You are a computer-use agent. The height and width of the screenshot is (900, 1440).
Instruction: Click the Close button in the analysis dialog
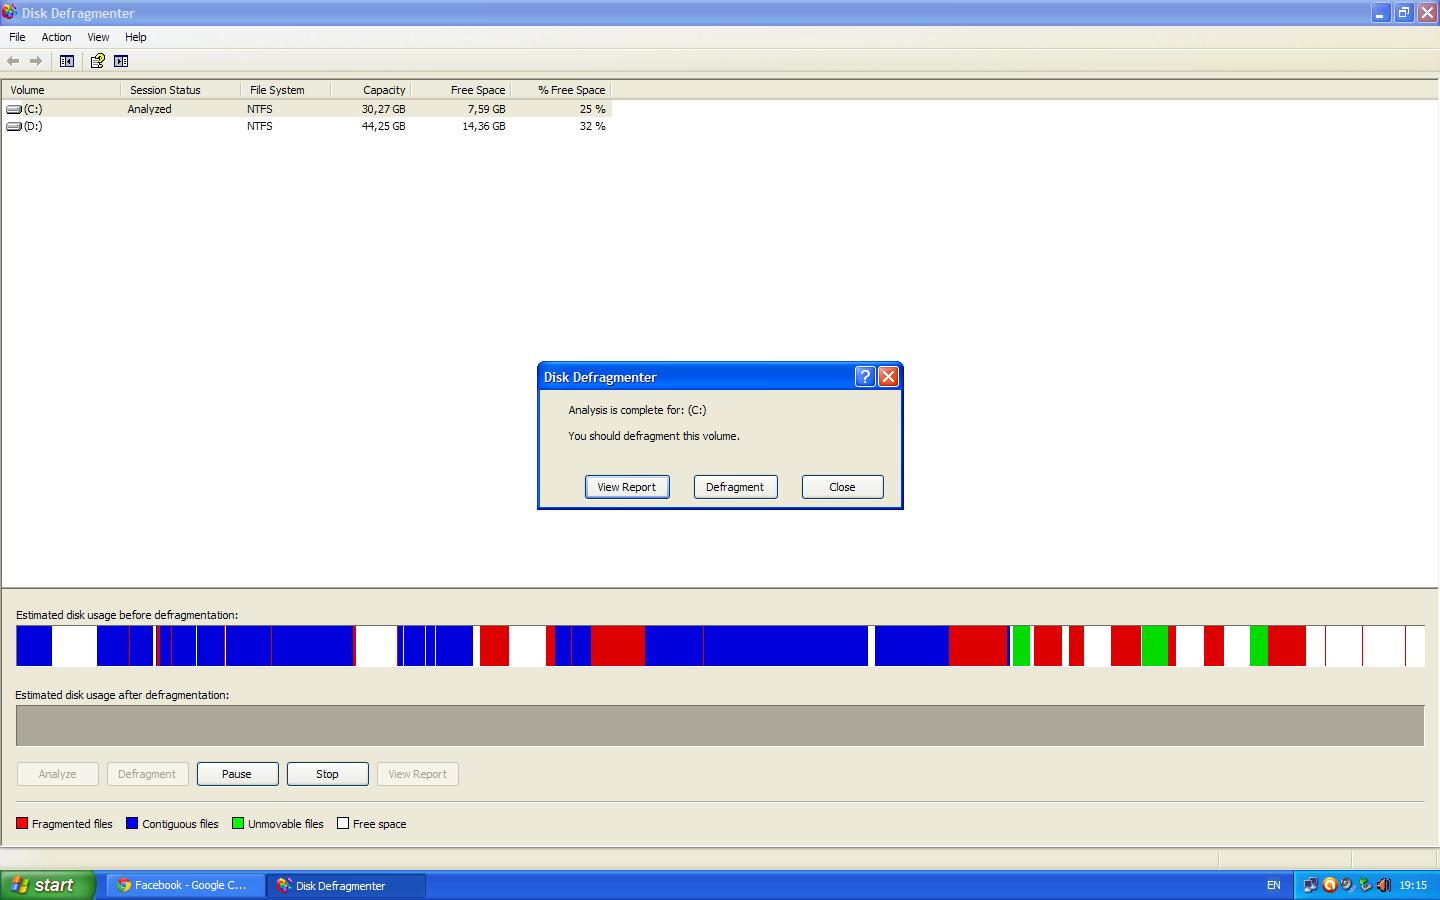(842, 487)
